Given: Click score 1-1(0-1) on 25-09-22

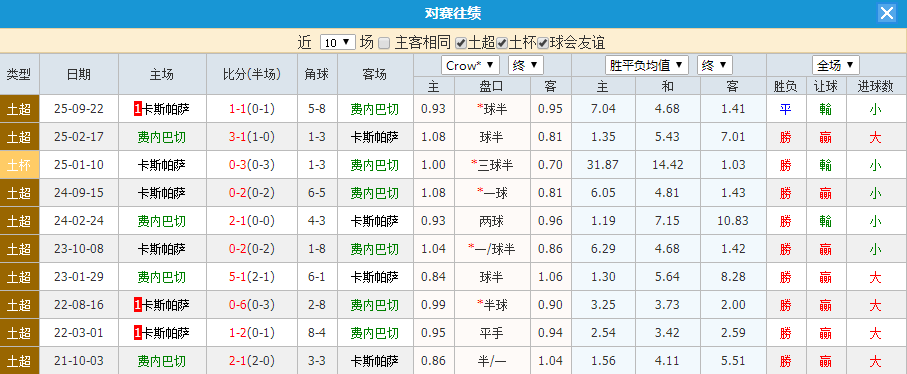Looking at the screenshot, I should pyautogui.click(x=252, y=109).
